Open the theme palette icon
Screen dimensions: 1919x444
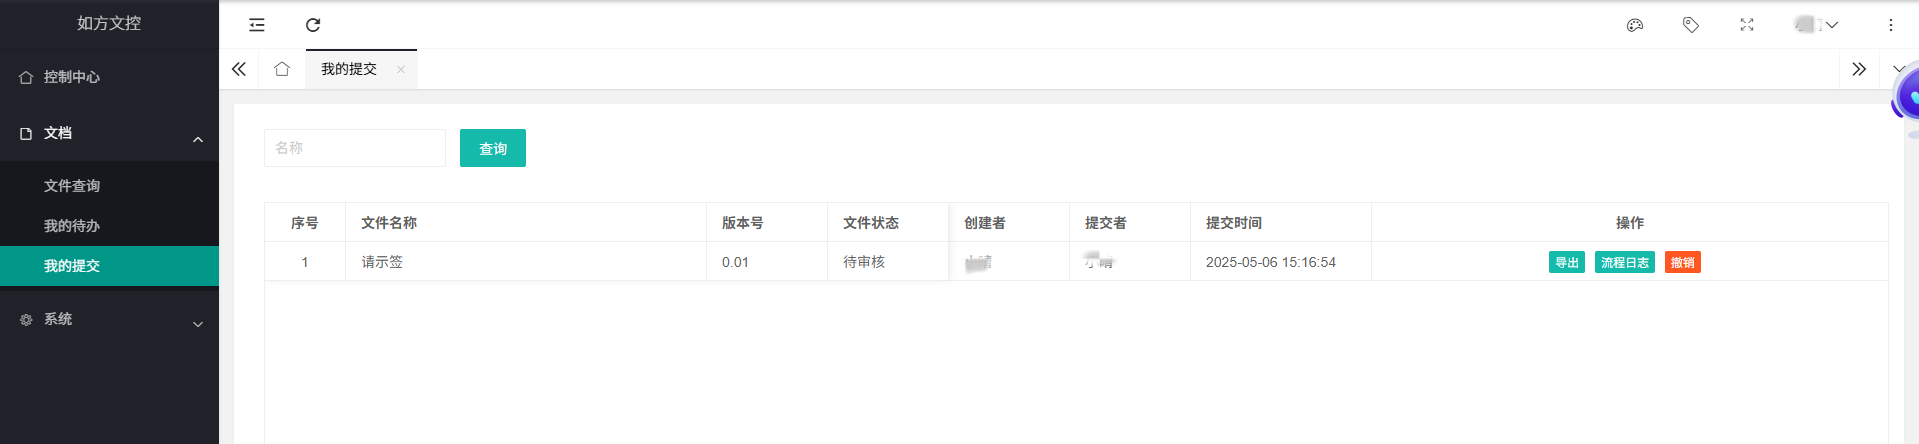(x=1635, y=25)
